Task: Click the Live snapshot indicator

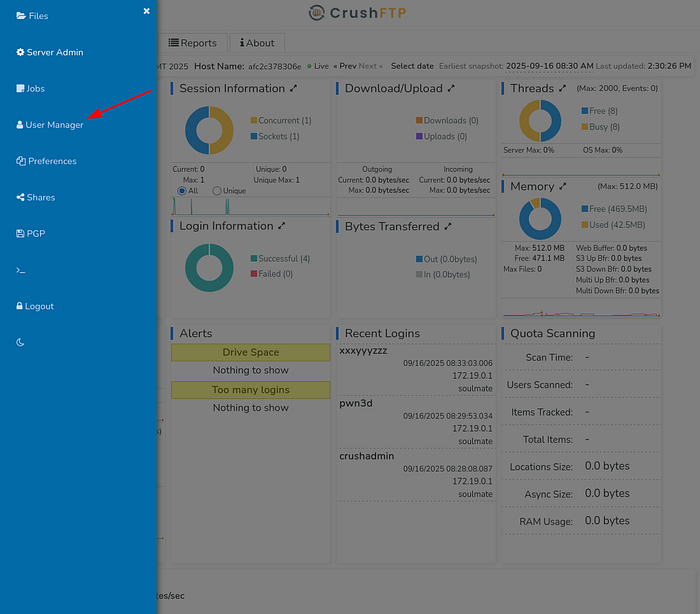Action: [x=318, y=67]
